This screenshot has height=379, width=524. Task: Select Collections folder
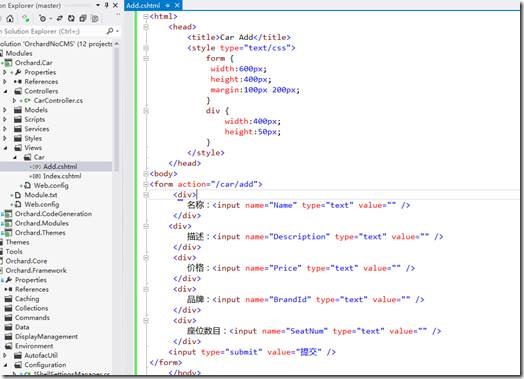pos(31,308)
